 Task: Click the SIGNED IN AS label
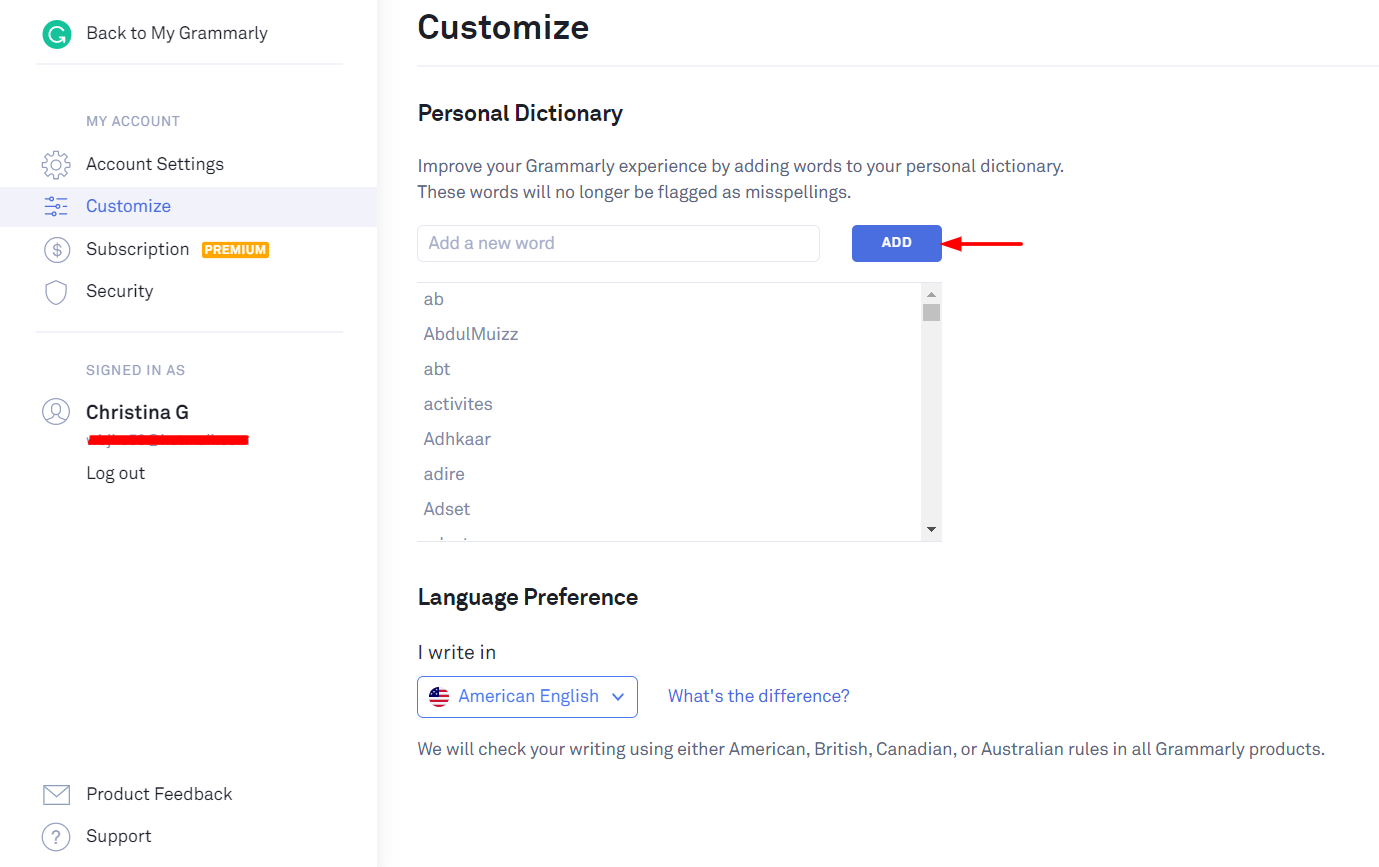136,370
